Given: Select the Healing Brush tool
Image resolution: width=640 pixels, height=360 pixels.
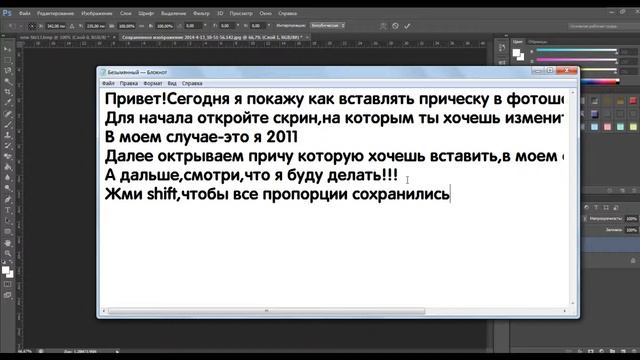Looking at the screenshot, I should point(8,114).
